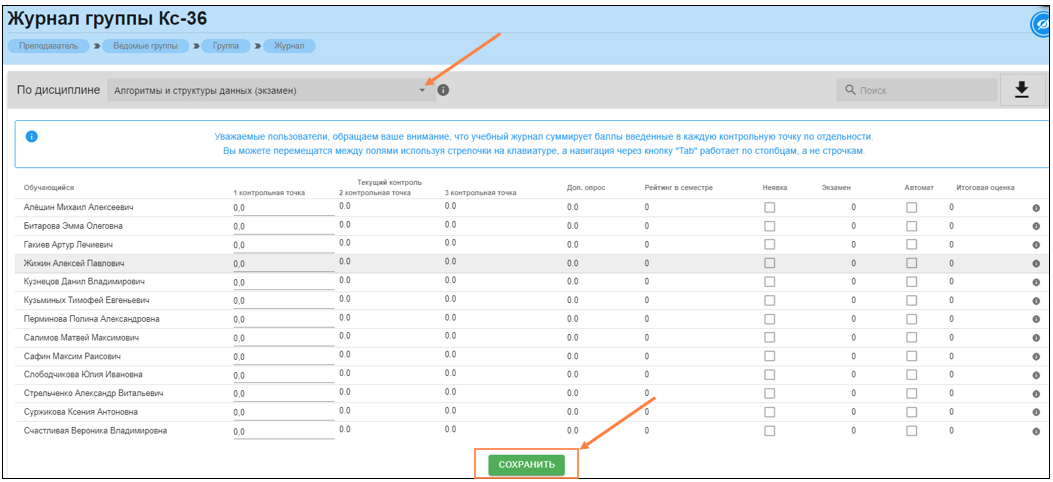This screenshot has width=1053, height=482.
Task: Click info icon in Счастливая Вероника row
Action: [x=1036, y=432]
